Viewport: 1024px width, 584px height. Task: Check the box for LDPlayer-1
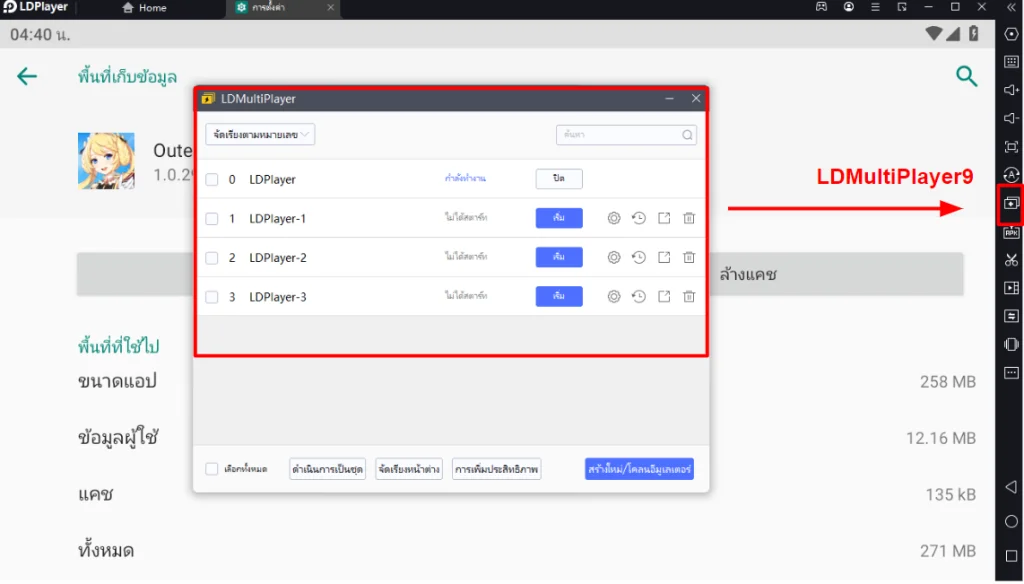click(x=212, y=219)
